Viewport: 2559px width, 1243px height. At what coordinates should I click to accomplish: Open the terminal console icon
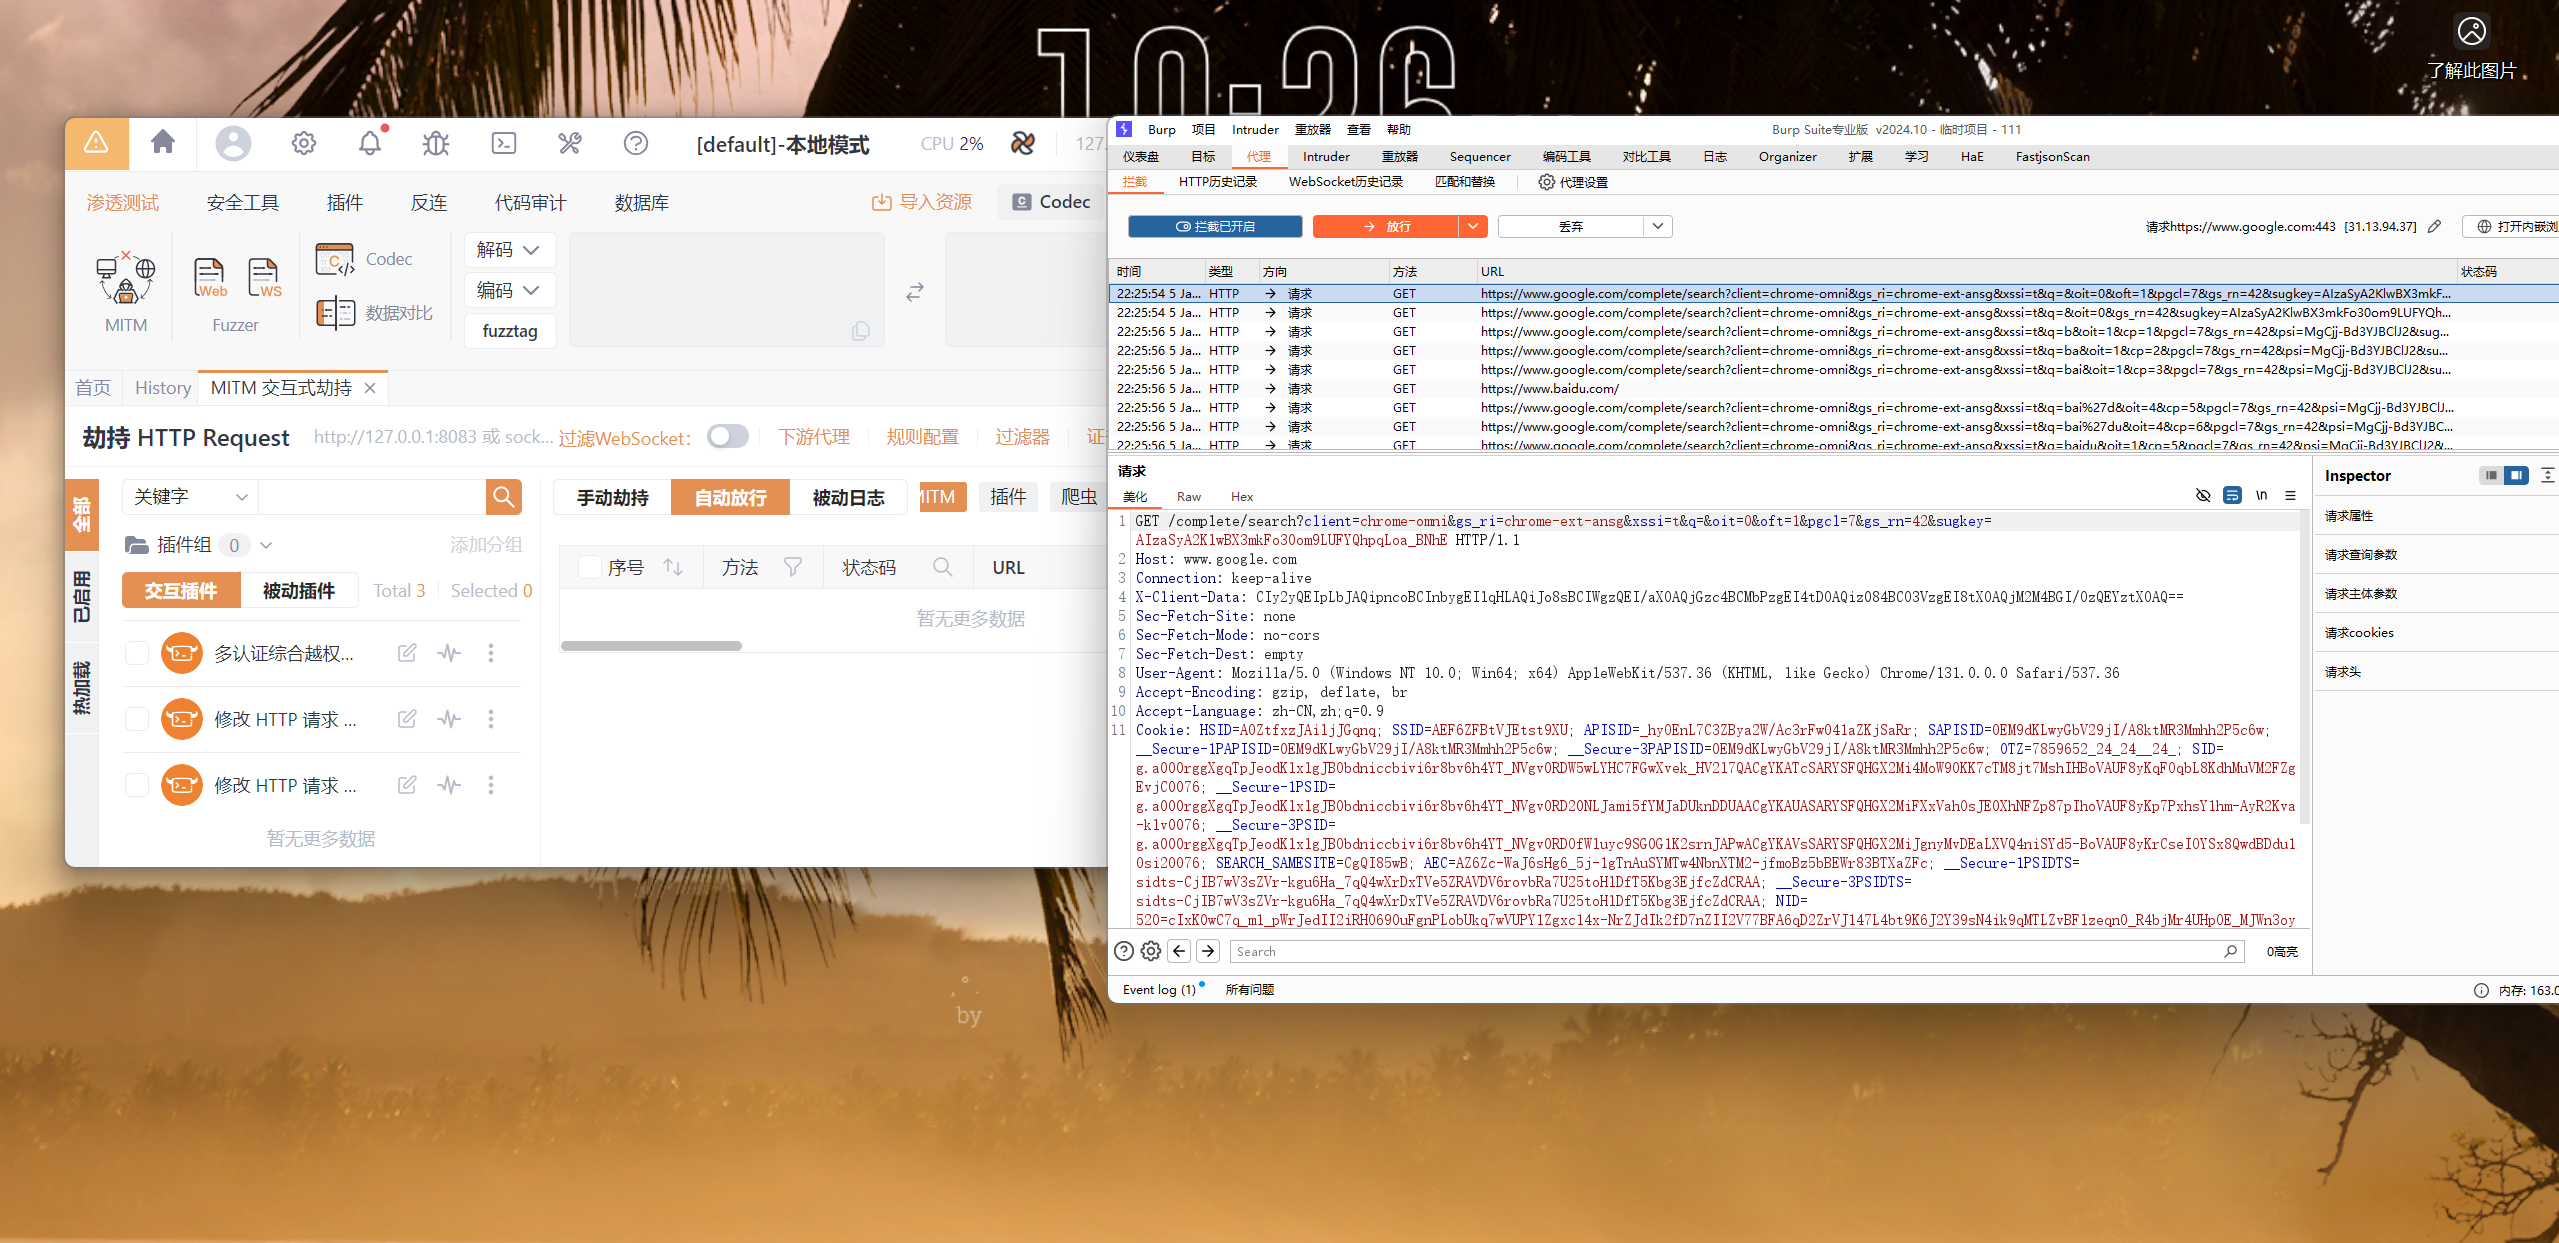coord(504,143)
